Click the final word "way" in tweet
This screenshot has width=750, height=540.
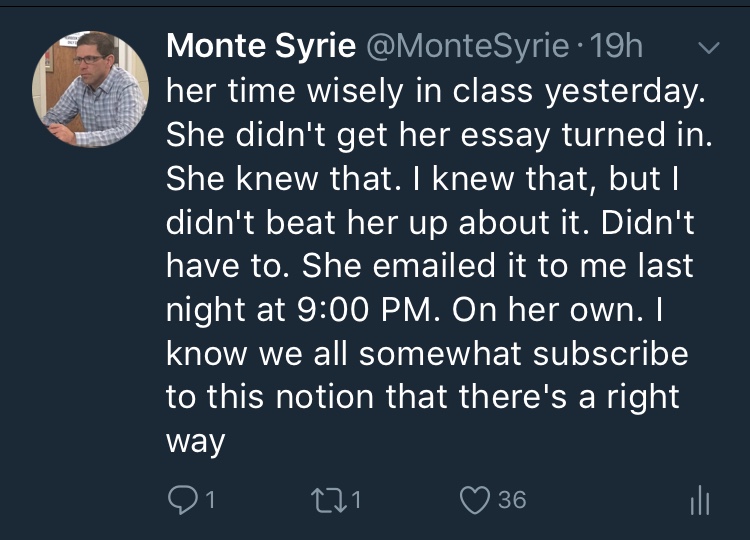click(x=195, y=442)
